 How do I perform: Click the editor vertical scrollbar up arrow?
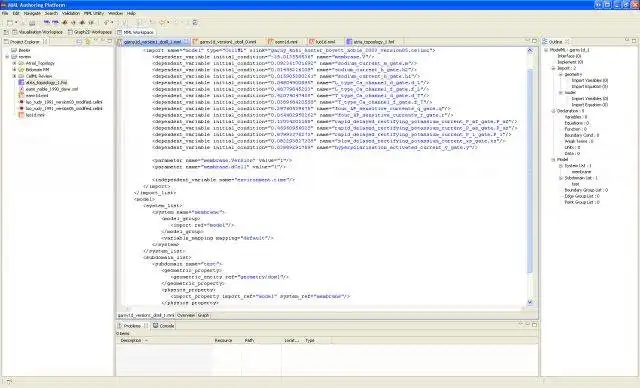coord(530,50)
